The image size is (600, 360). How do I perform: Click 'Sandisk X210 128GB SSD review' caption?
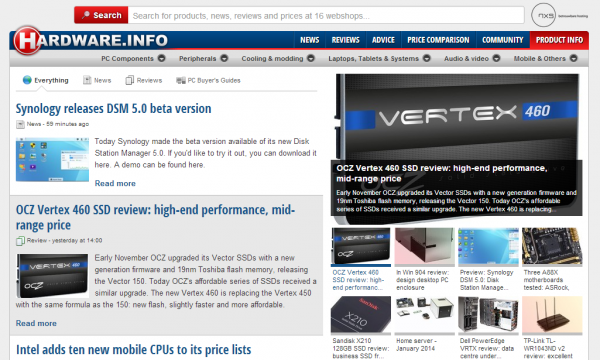tap(361, 348)
